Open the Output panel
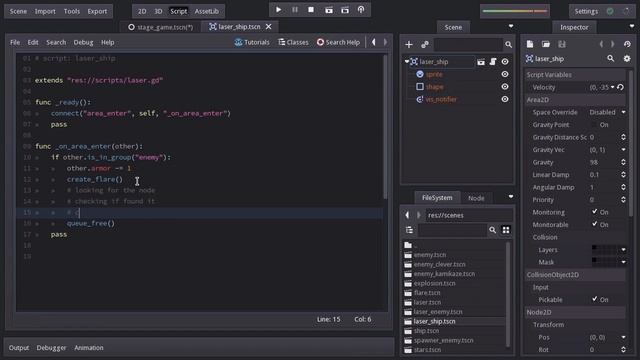The image size is (640, 360). pyautogui.click(x=19, y=348)
